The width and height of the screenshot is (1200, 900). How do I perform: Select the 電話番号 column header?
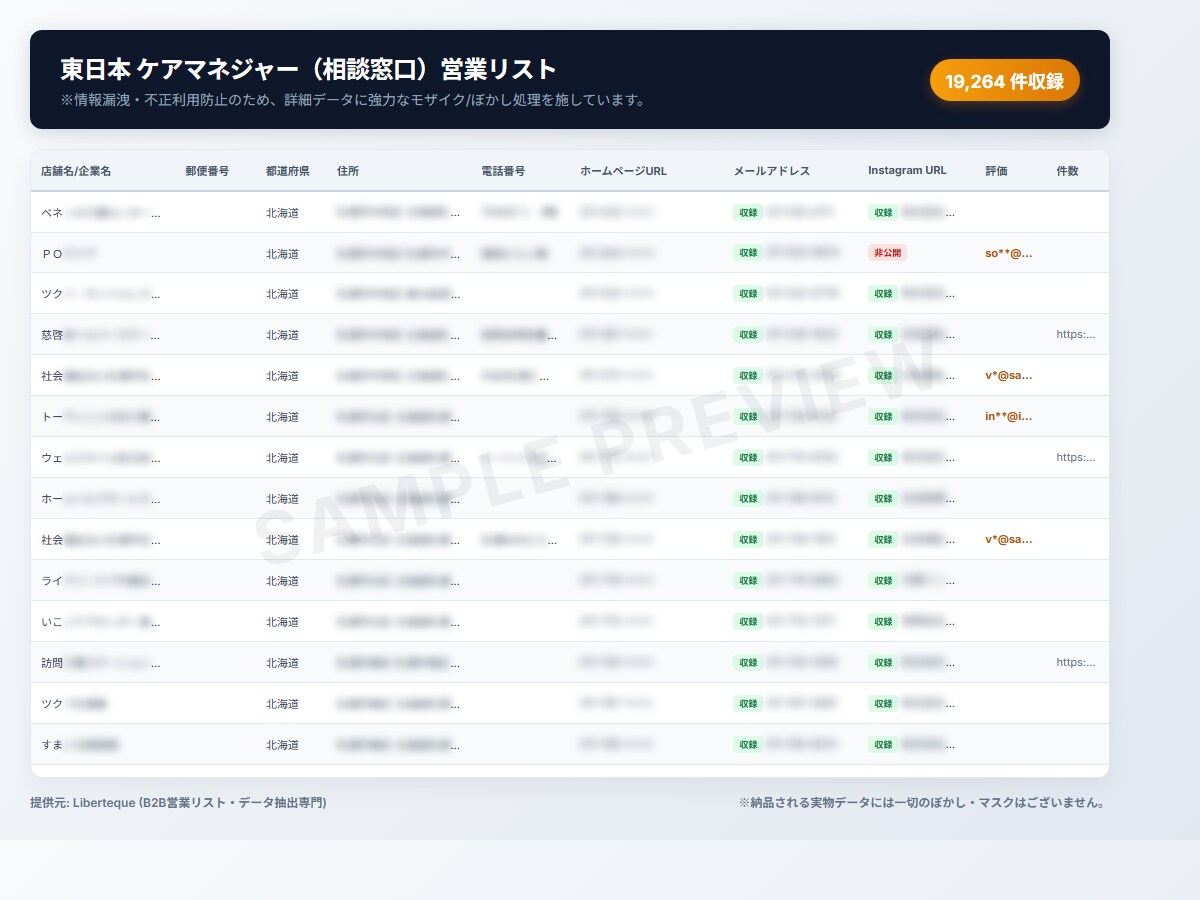(x=503, y=171)
